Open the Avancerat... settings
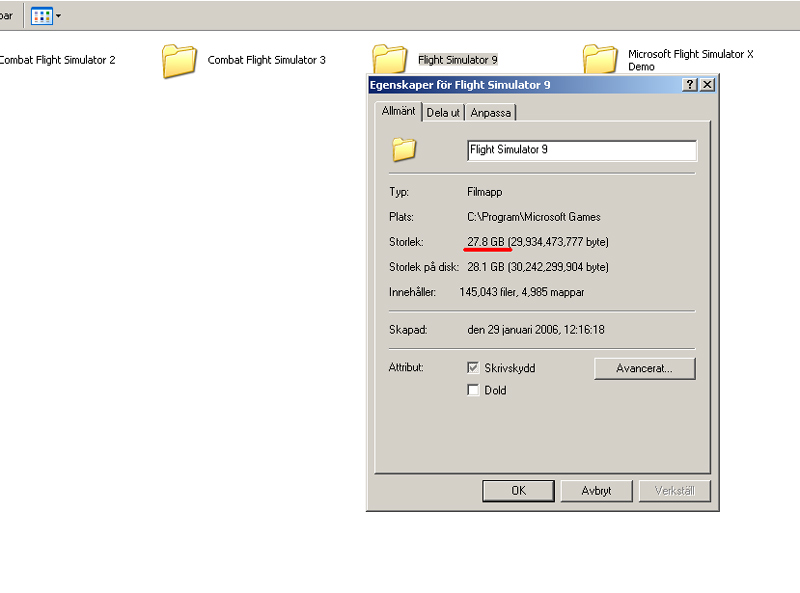The width and height of the screenshot is (800, 593). (644, 368)
